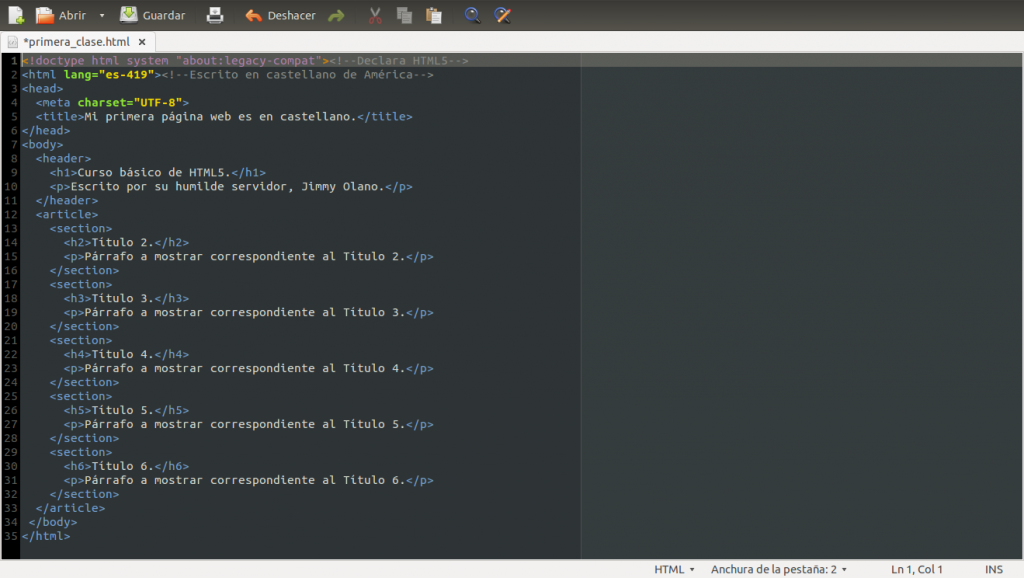Close the primera_clase.html tab
Viewport: 1024px width, 578px height.
point(142,42)
